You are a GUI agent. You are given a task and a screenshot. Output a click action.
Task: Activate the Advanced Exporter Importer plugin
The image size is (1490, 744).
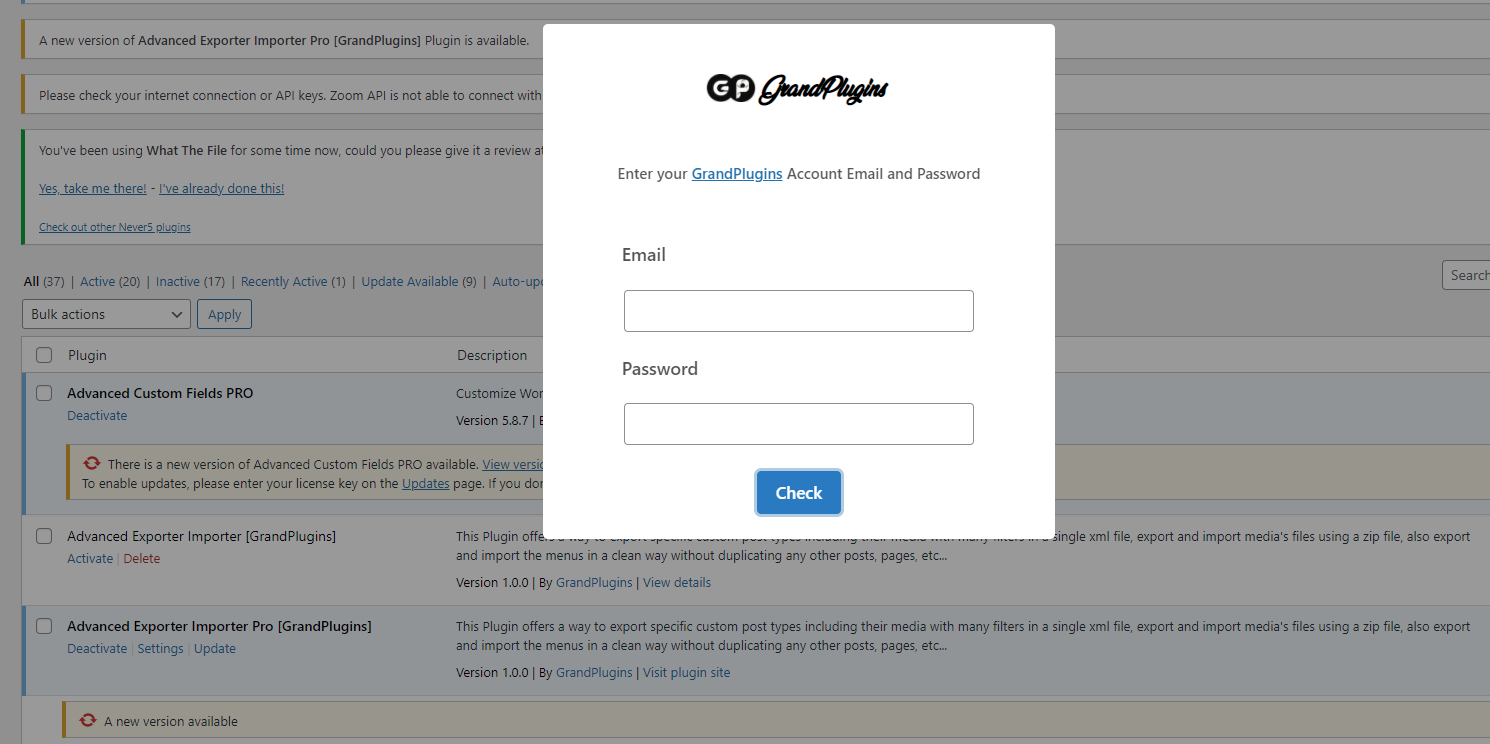pos(90,558)
